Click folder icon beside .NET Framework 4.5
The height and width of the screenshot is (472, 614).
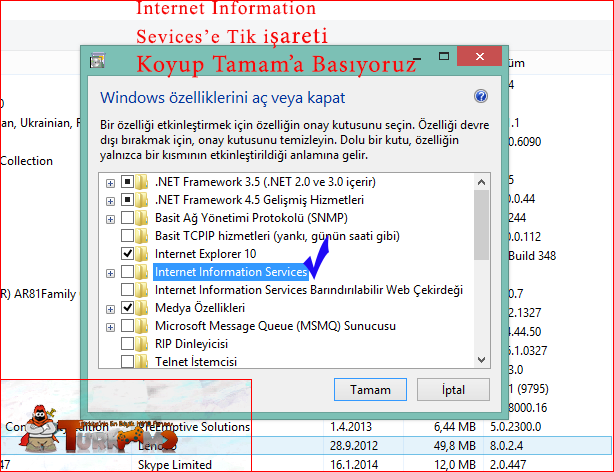141,200
